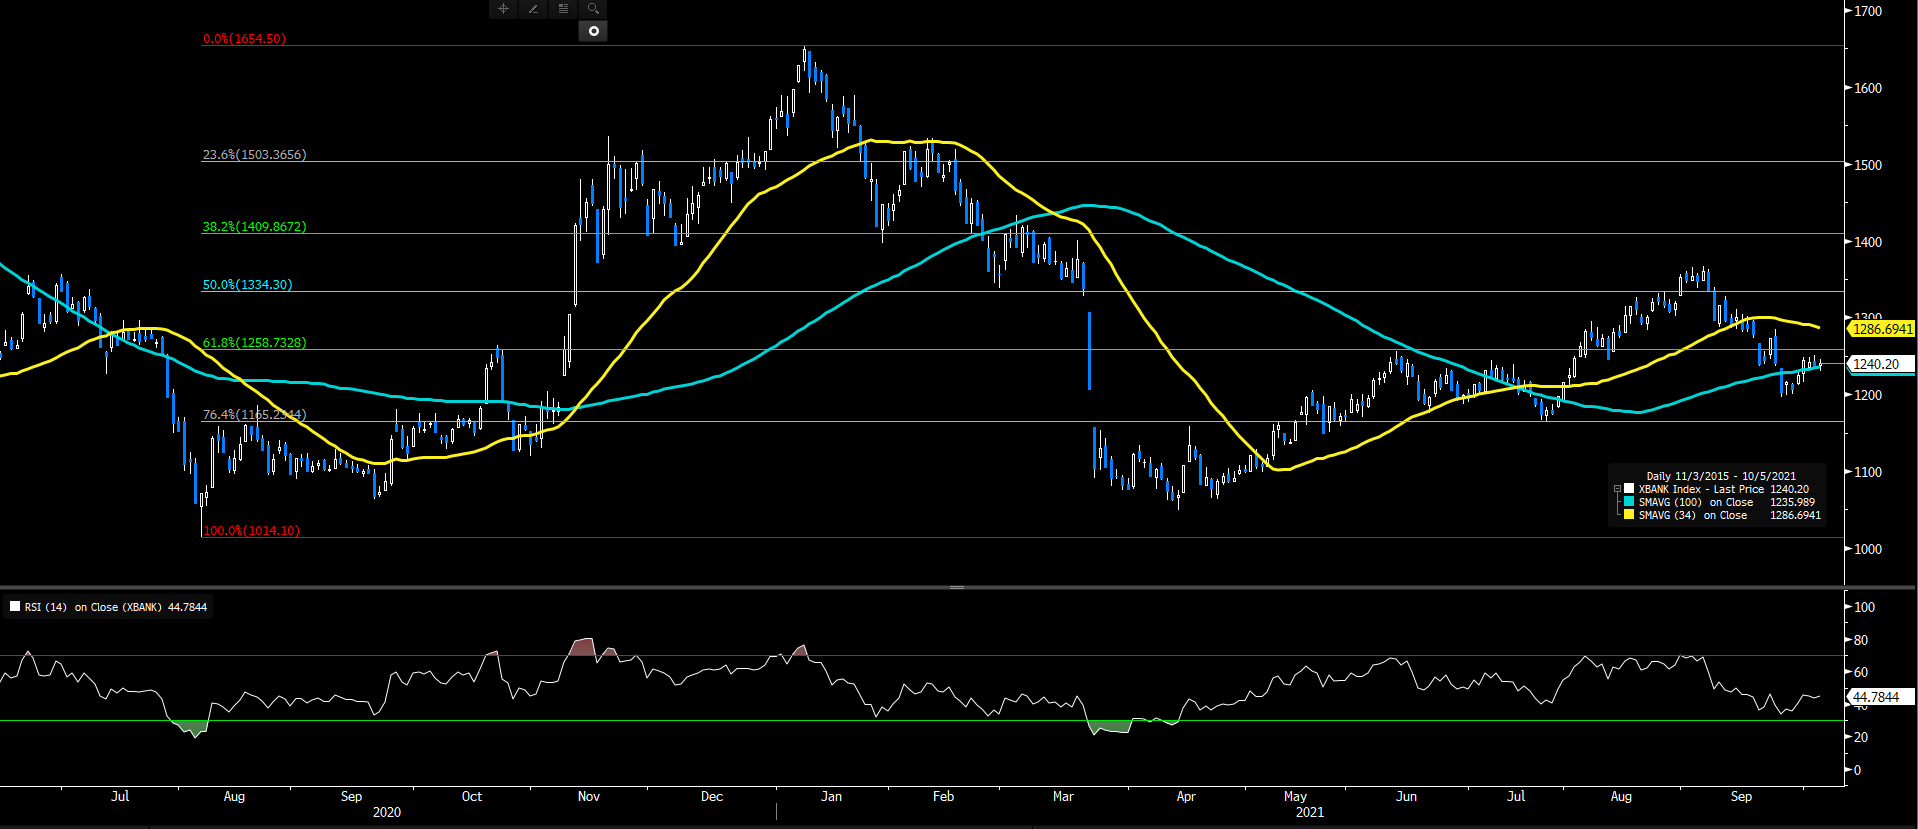
Task: Select the 50.0%(1334.30) Fibonacci retracement label
Action: coord(247,285)
